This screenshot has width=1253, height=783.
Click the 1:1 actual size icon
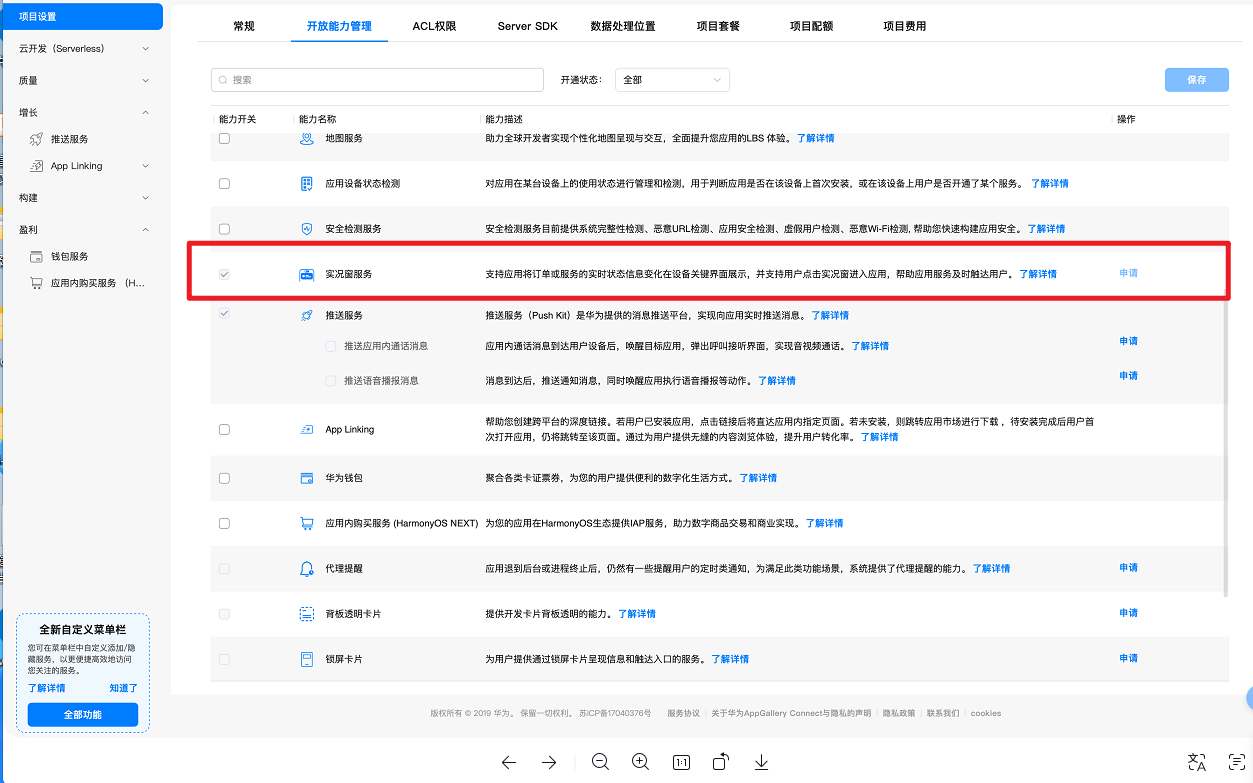click(681, 762)
